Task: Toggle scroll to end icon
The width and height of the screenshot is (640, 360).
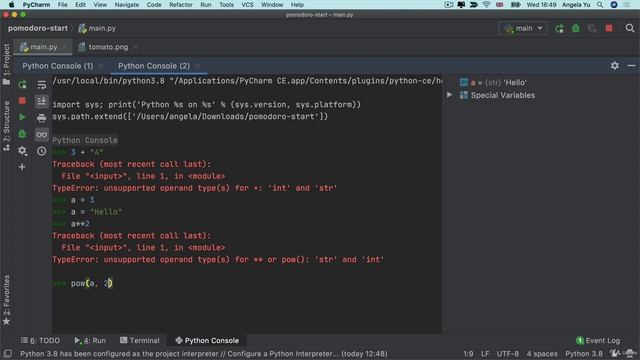Action: 42,101
